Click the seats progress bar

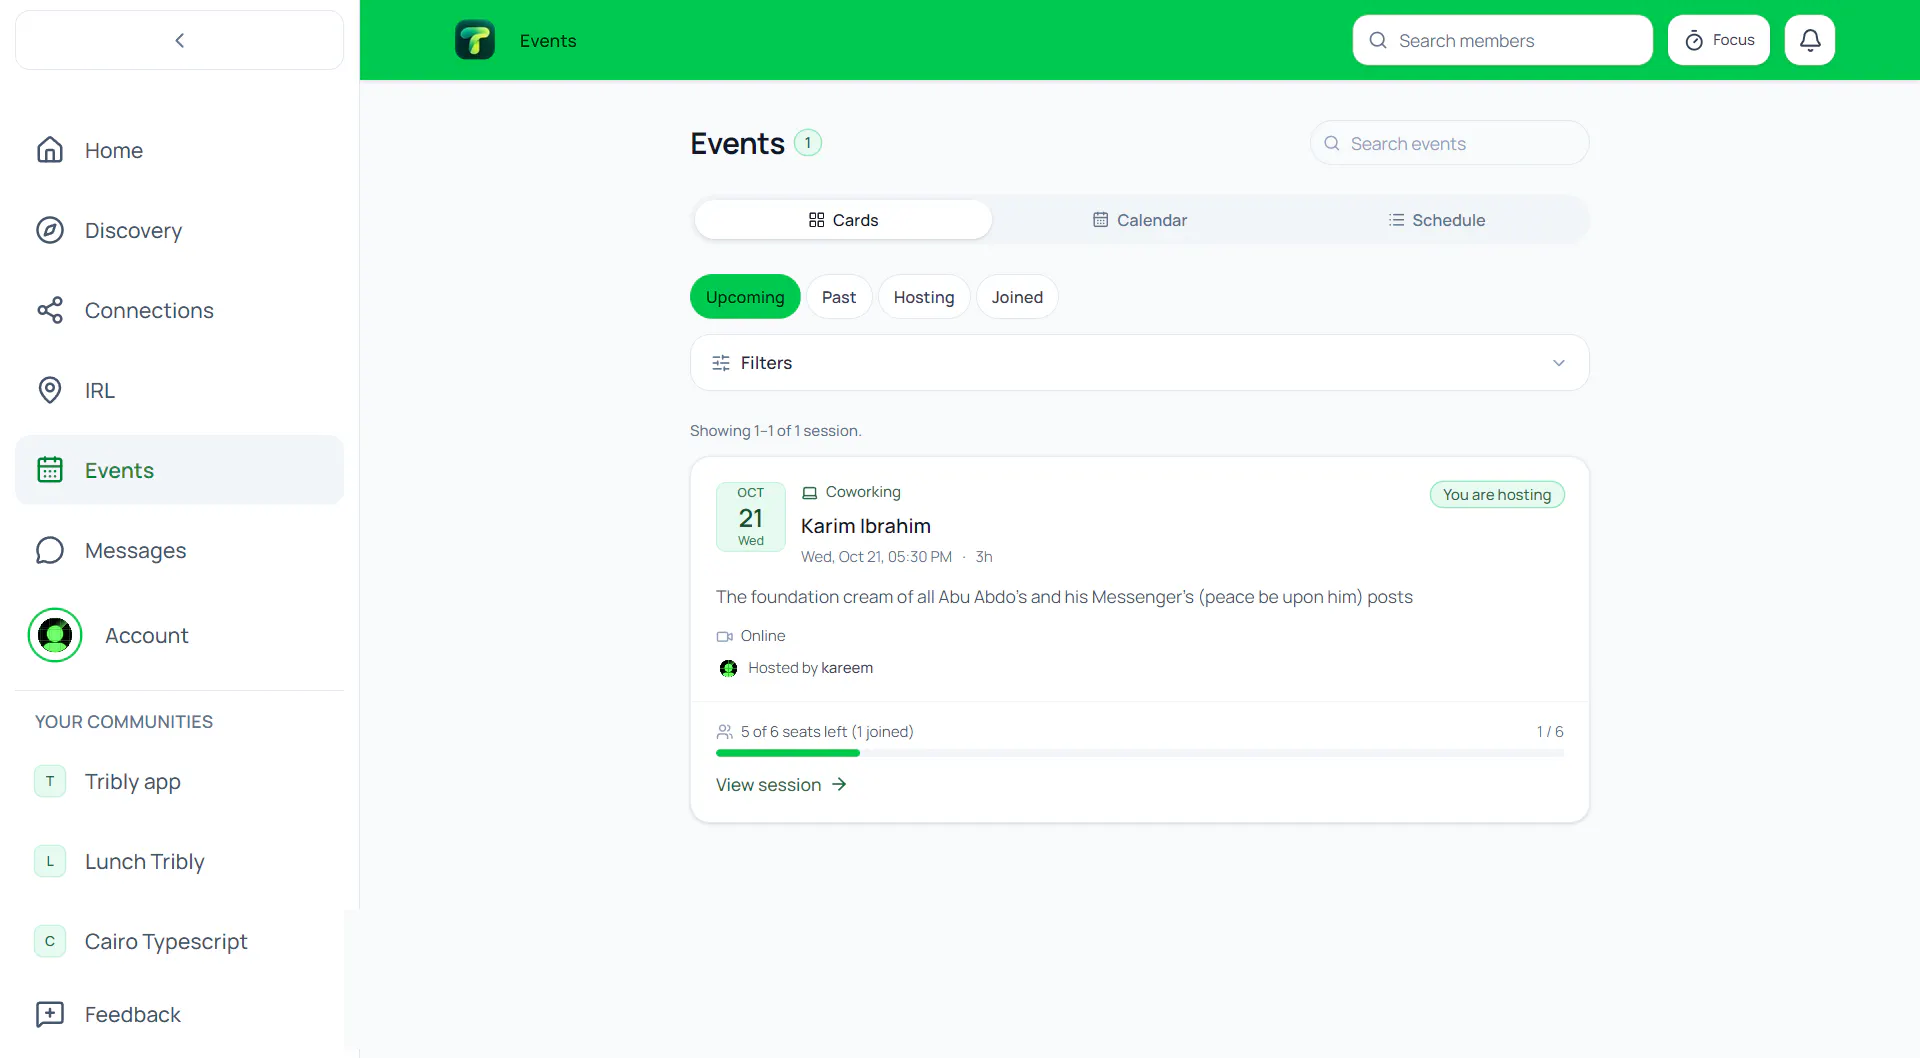coord(1139,753)
